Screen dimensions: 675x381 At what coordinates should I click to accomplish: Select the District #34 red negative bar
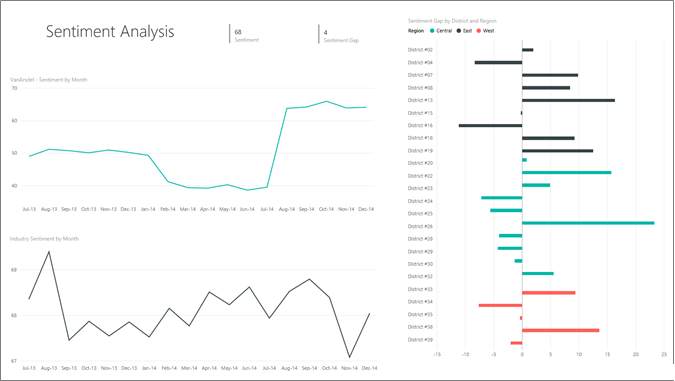(x=500, y=306)
